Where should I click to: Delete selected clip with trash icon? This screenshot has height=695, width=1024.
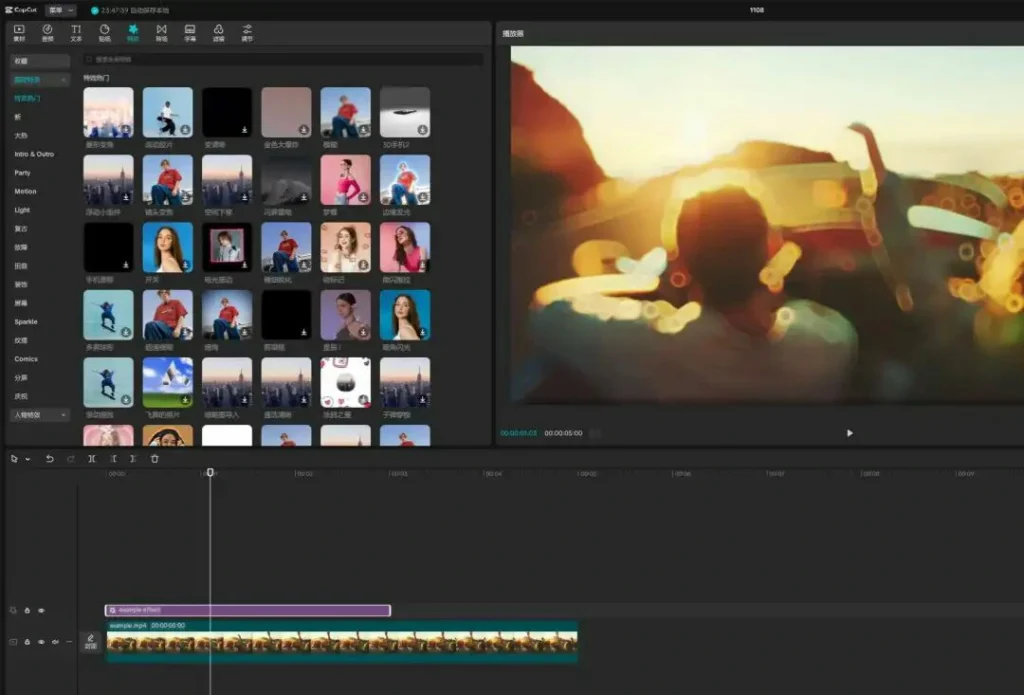(x=154, y=459)
